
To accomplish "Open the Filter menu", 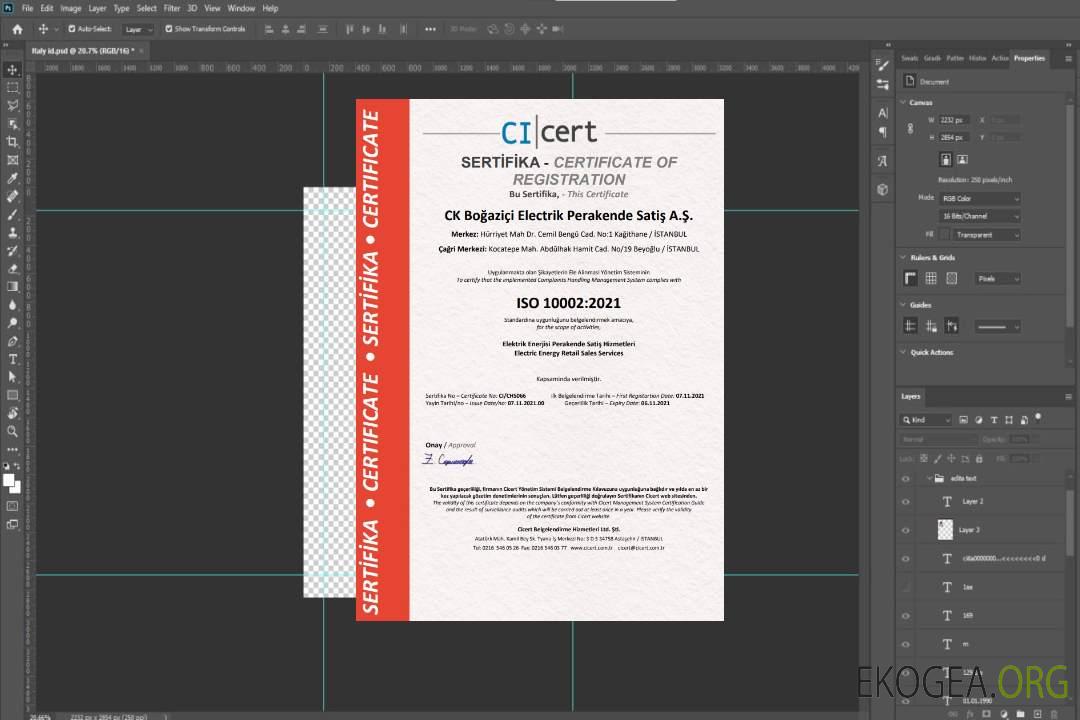I will click(x=172, y=8).
